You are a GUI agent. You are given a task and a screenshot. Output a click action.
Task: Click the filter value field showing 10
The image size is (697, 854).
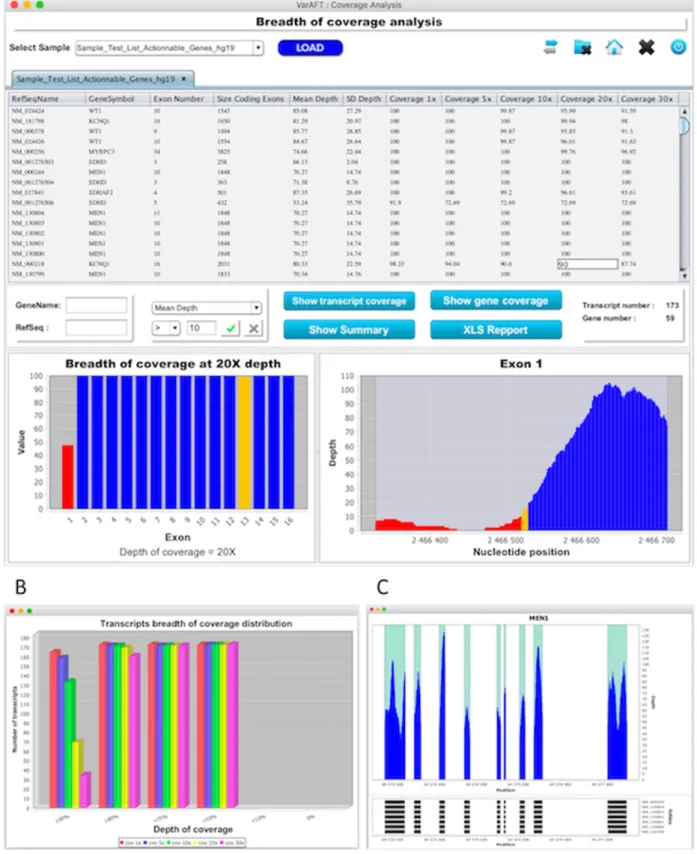tap(201, 328)
